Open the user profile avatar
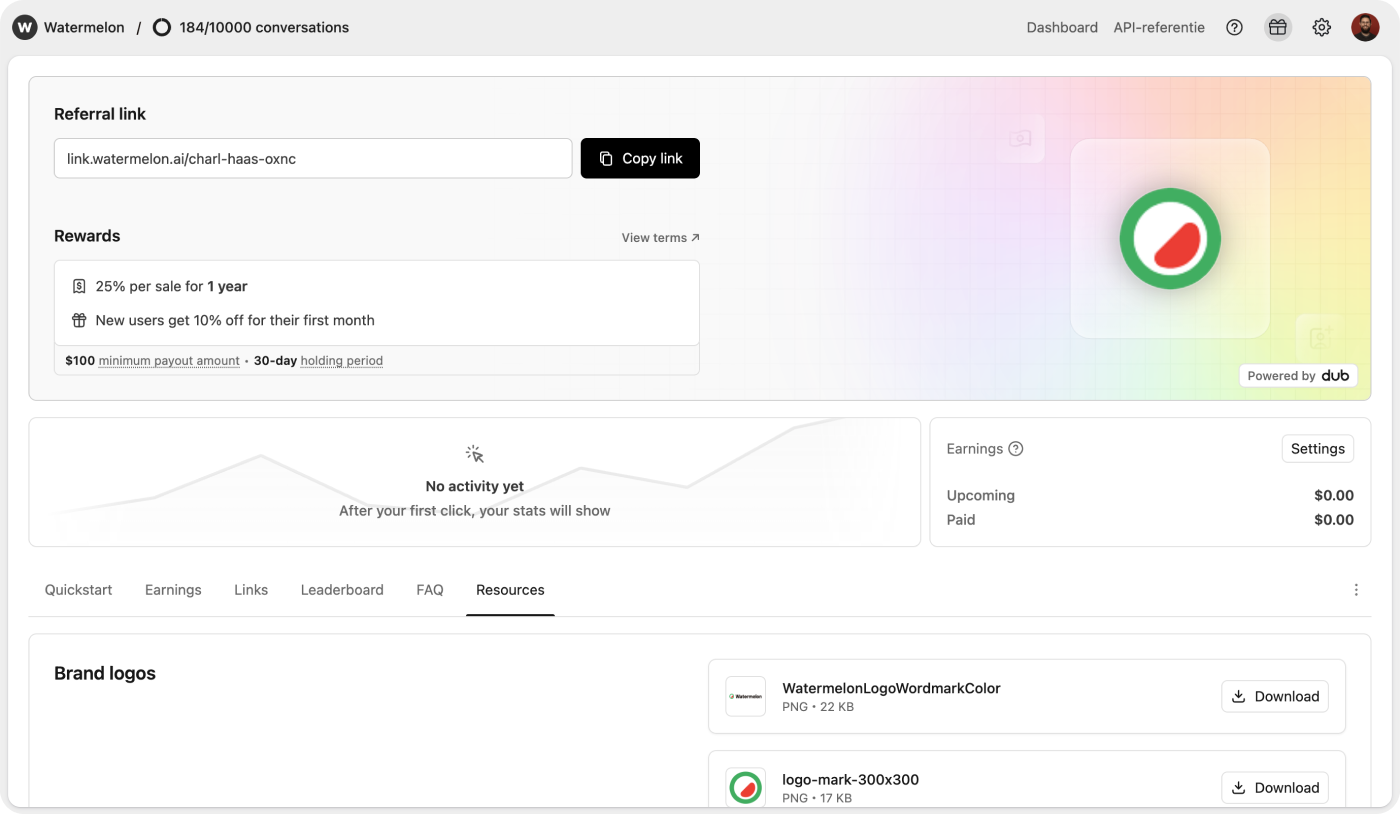 [x=1365, y=28]
